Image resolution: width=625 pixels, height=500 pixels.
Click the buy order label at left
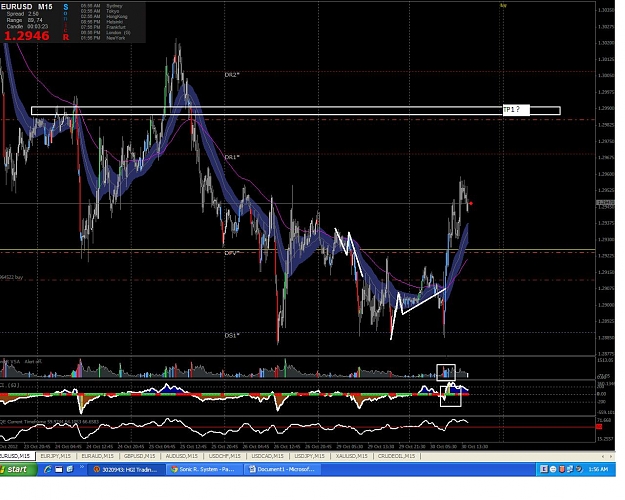pos(12,277)
